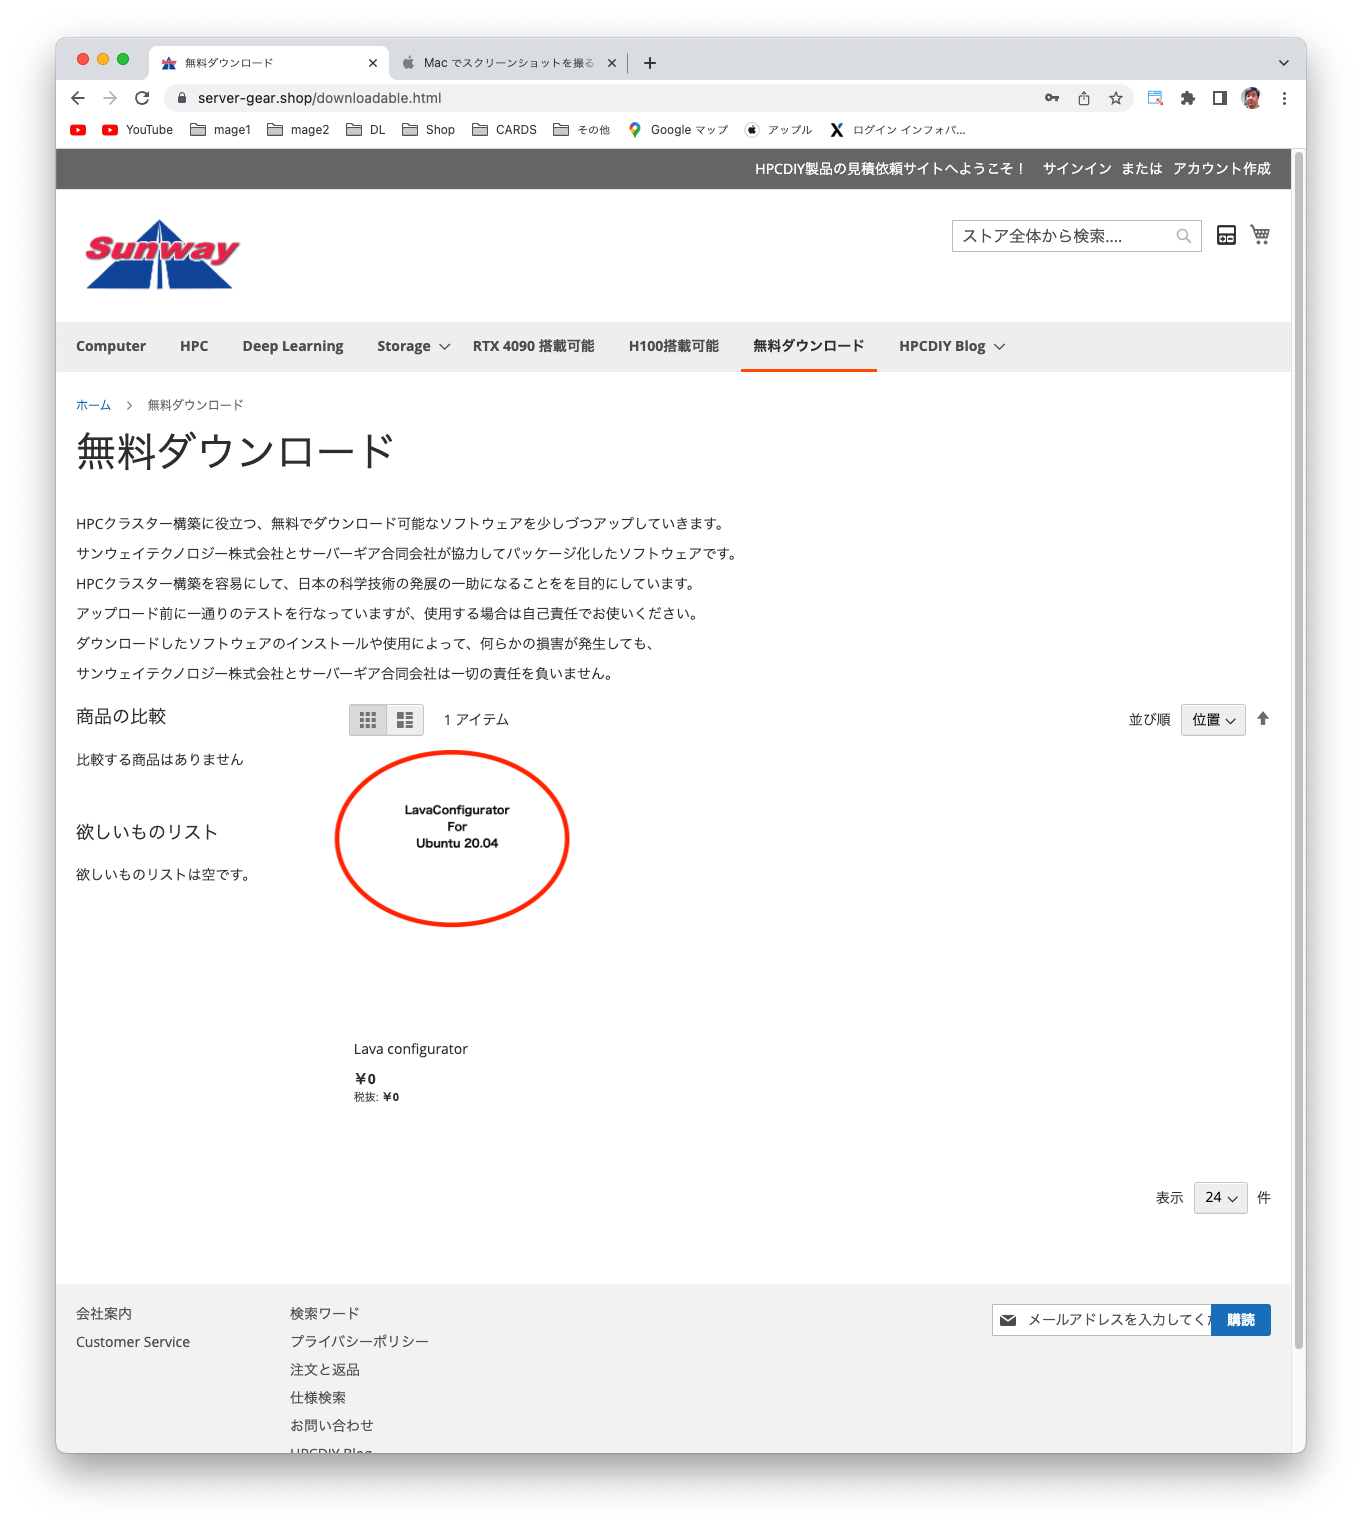Viewport: 1362px width, 1527px height.
Task: Open the Shop bookmarks folder
Action: click(x=428, y=130)
